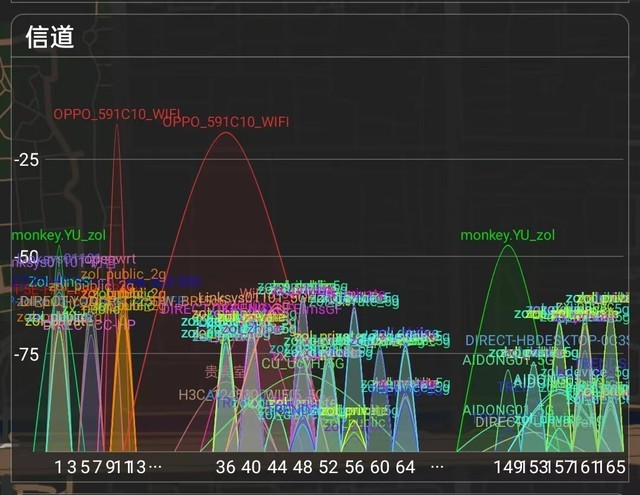Expand the ellipsis between channels 64 and 149
The height and width of the screenshot is (495, 640).
437,467
